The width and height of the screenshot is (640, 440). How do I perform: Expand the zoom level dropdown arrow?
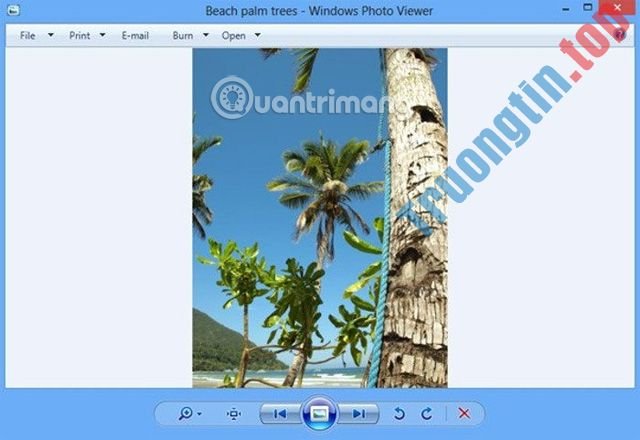pos(199,414)
